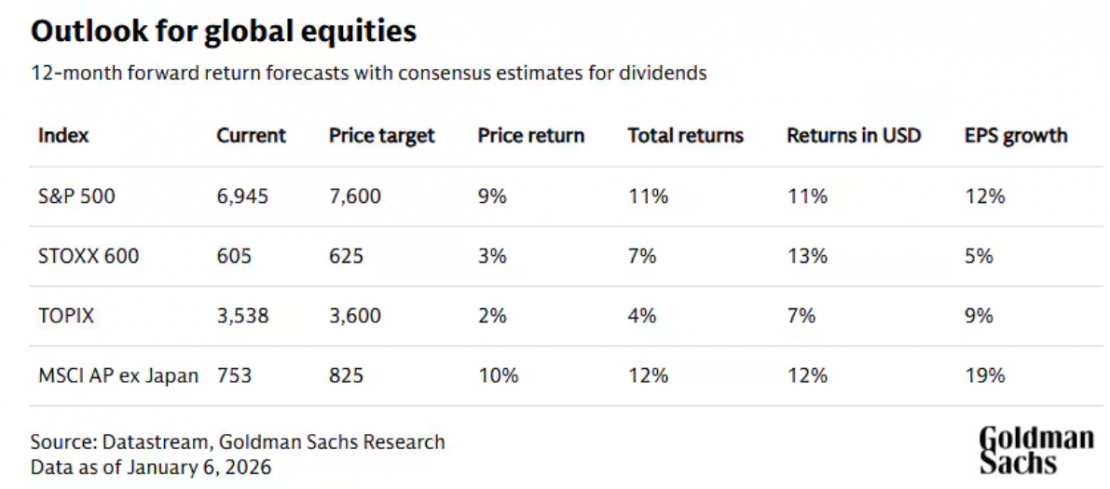
Task: Click the Returns in USD header
Action: tap(853, 136)
